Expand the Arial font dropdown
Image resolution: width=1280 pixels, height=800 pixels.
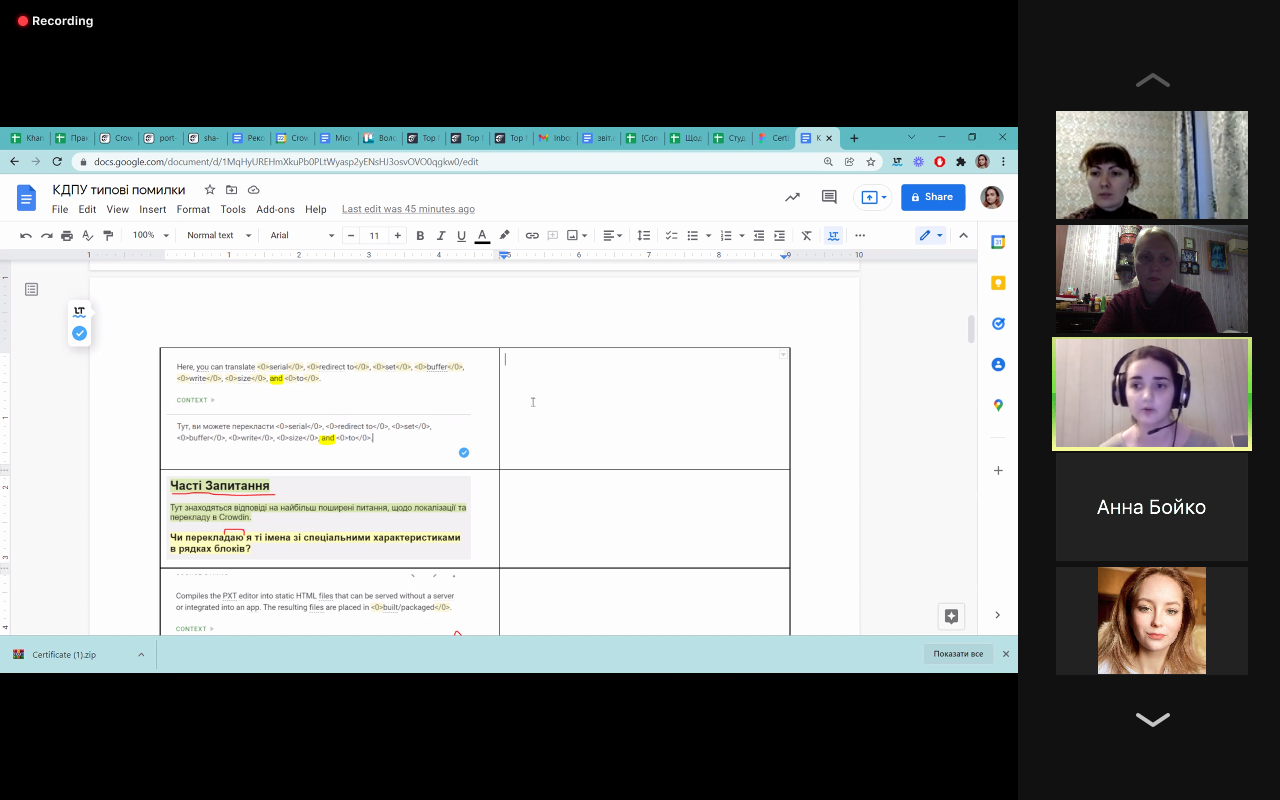click(x=302, y=236)
